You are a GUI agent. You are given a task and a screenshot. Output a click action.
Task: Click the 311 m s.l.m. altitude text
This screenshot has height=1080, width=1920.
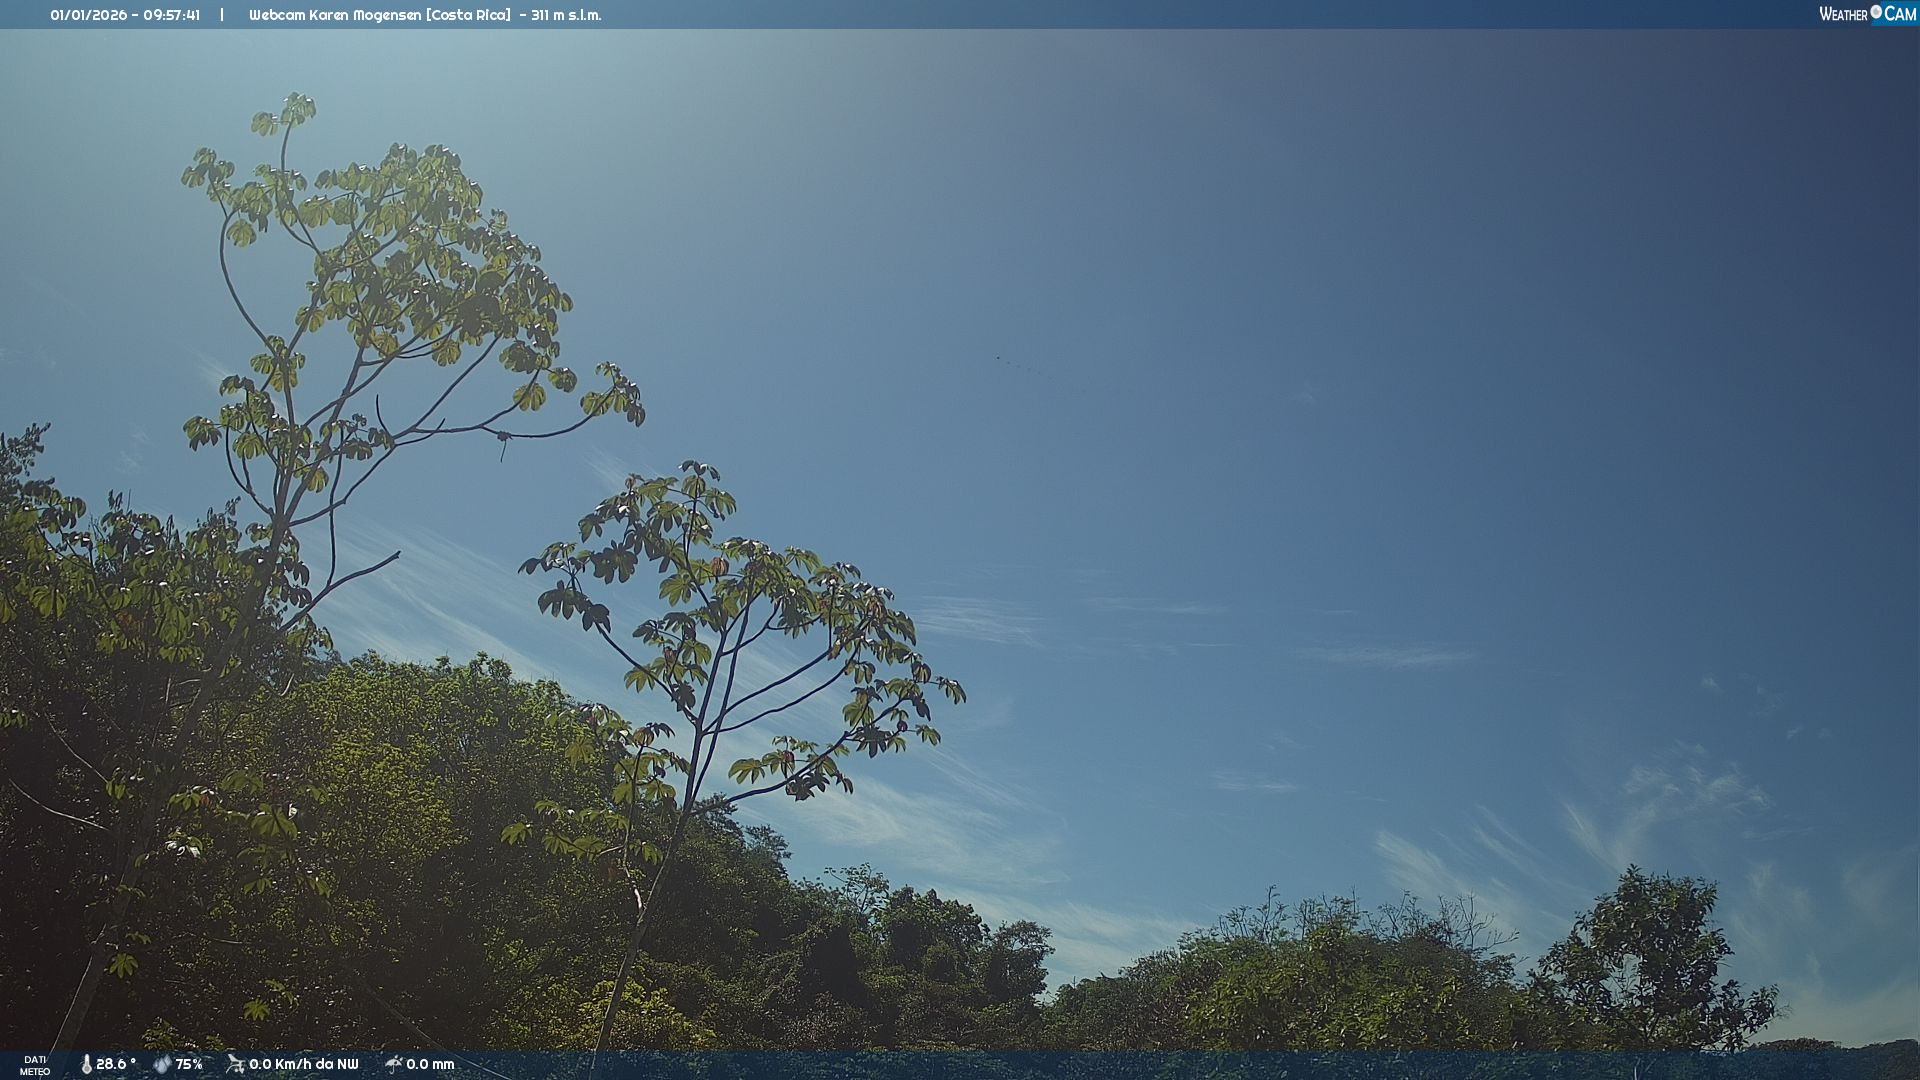point(566,15)
